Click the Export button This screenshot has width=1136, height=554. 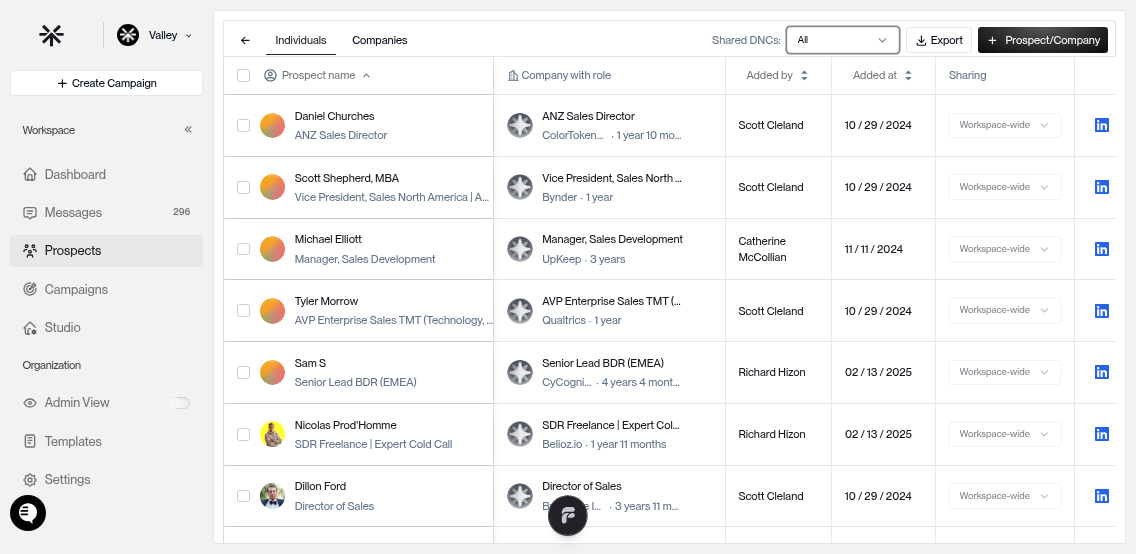tap(939, 40)
